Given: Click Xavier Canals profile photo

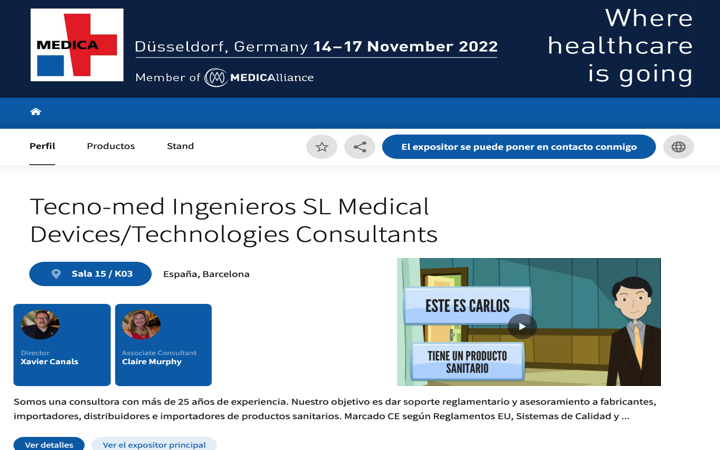Looking at the screenshot, I should click(40, 324).
